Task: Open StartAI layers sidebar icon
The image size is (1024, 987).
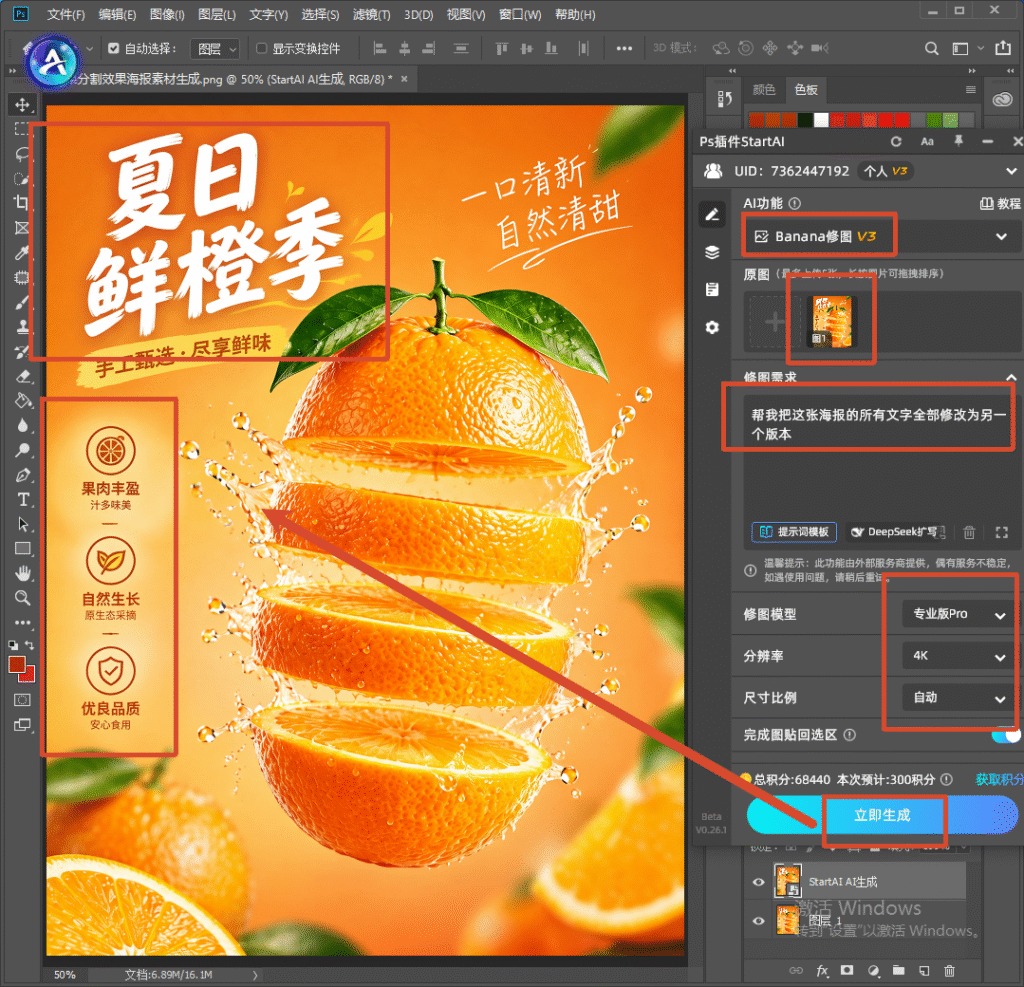Action: (712, 252)
